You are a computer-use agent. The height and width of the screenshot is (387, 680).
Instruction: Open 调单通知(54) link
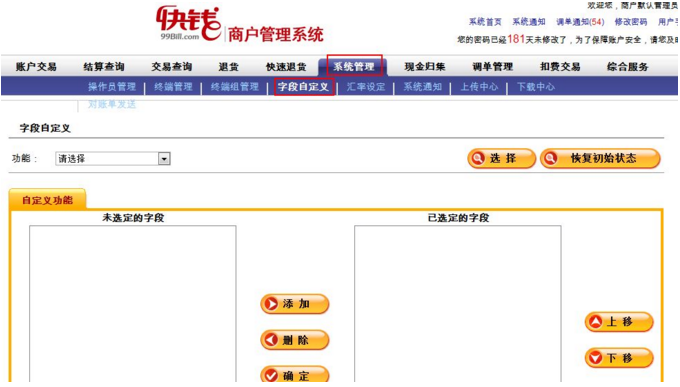(x=580, y=22)
